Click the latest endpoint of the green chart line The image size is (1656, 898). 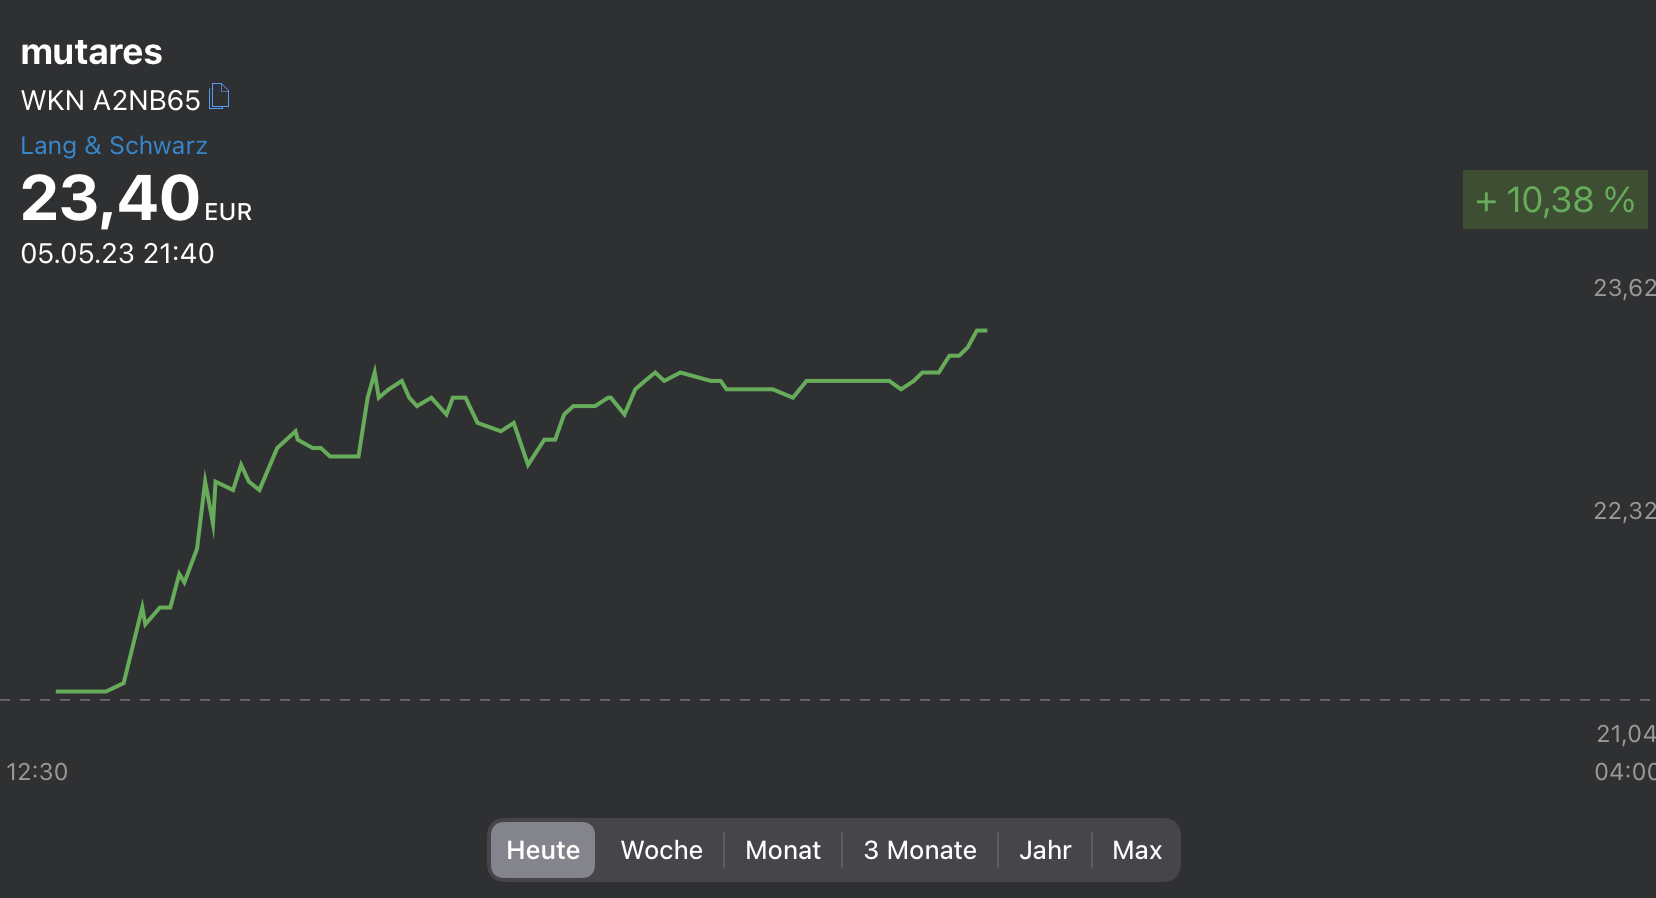coord(985,330)
